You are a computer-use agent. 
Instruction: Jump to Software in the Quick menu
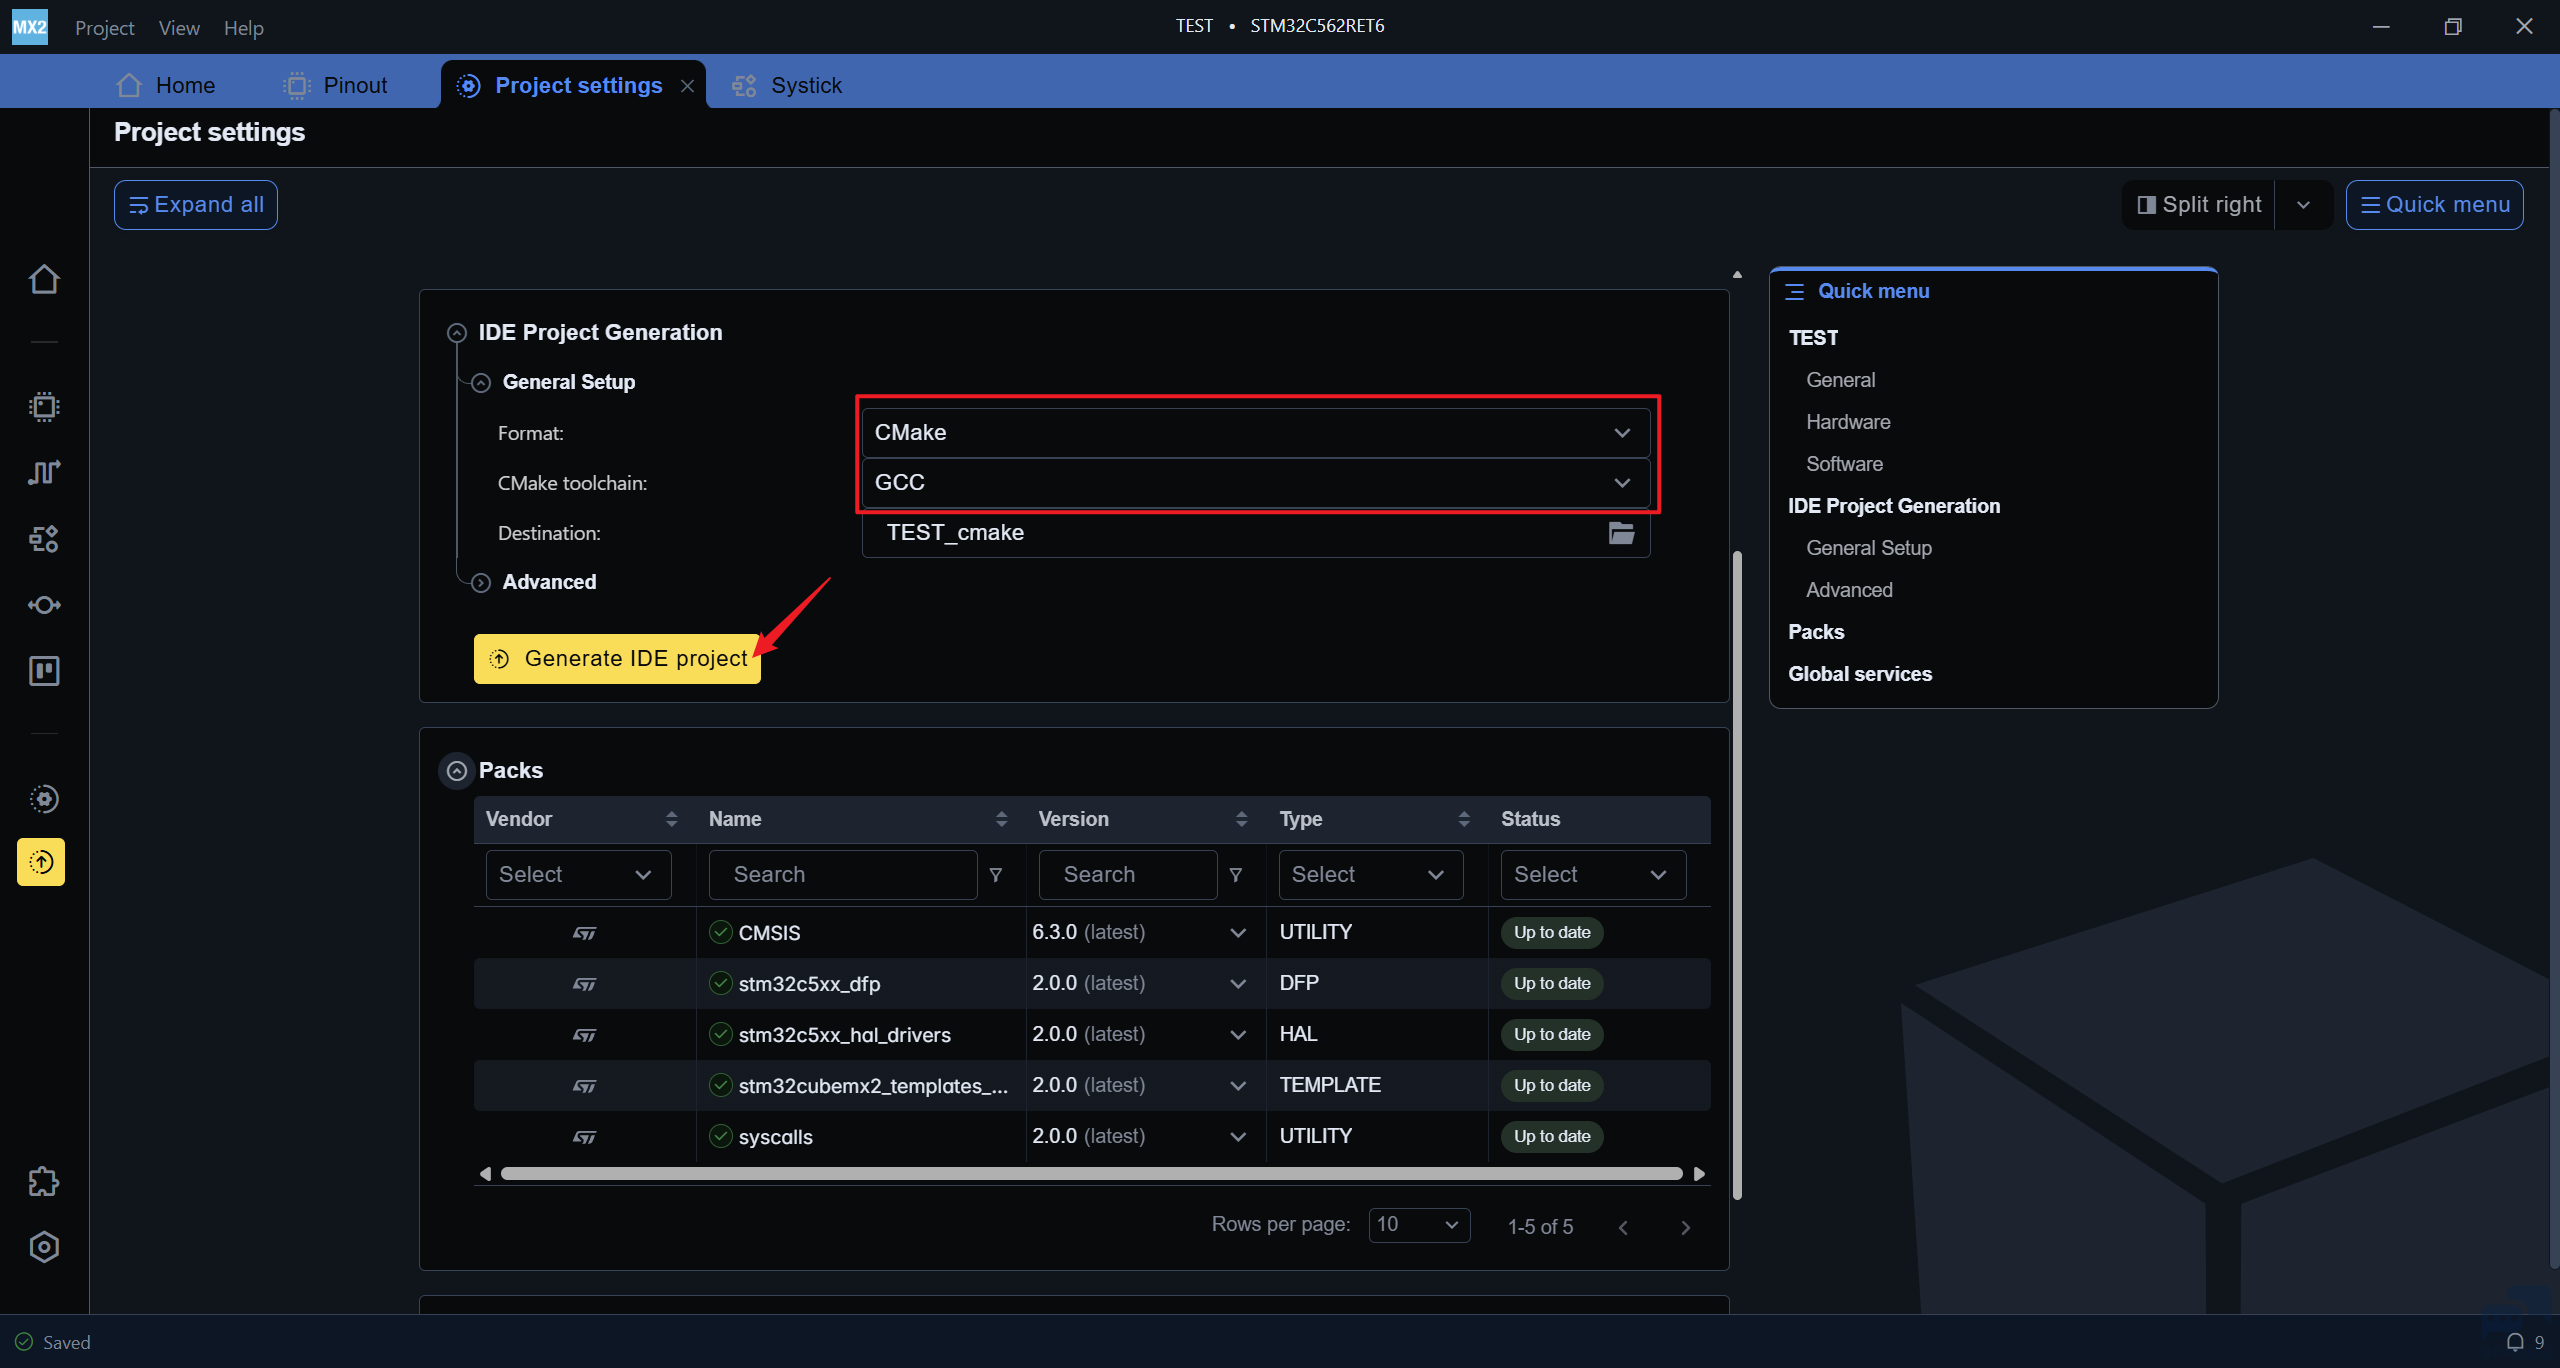coord(1844,464)
